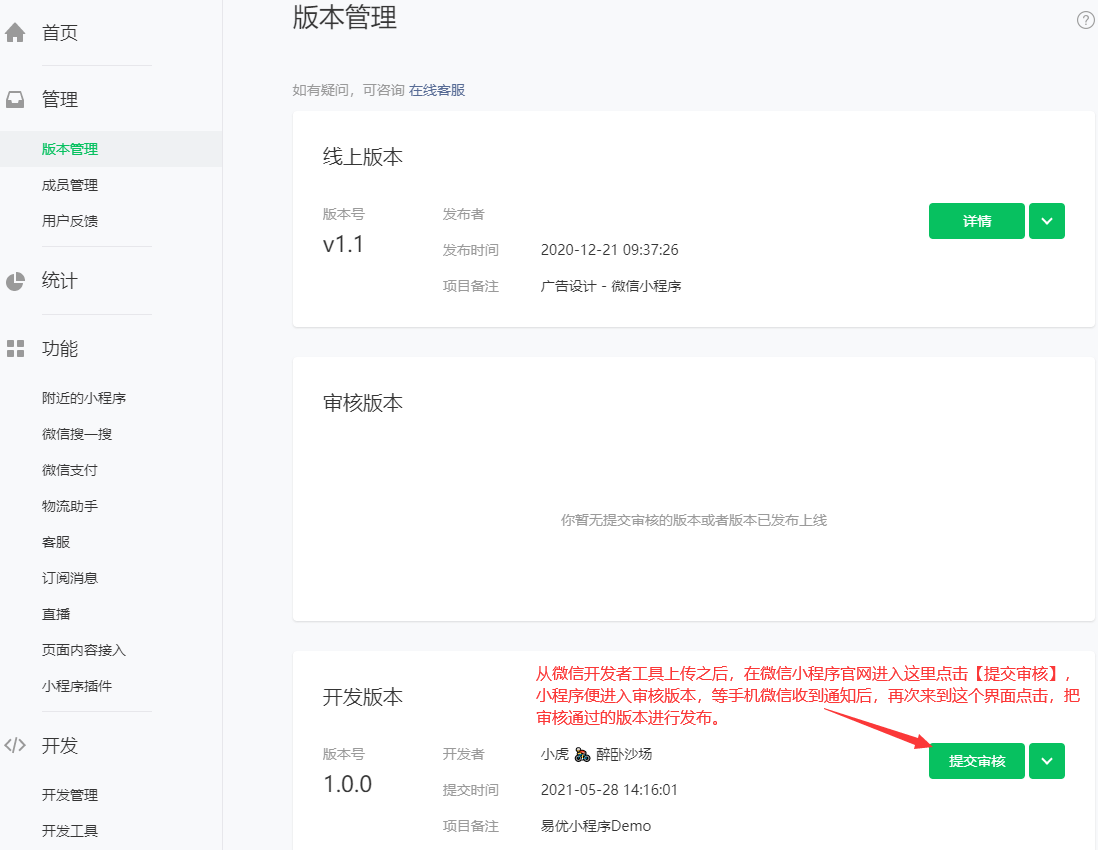Open 订阅消息 settings
Image resolution: width=1098 pixels, height=850 pixels.
tap(68, 577)
